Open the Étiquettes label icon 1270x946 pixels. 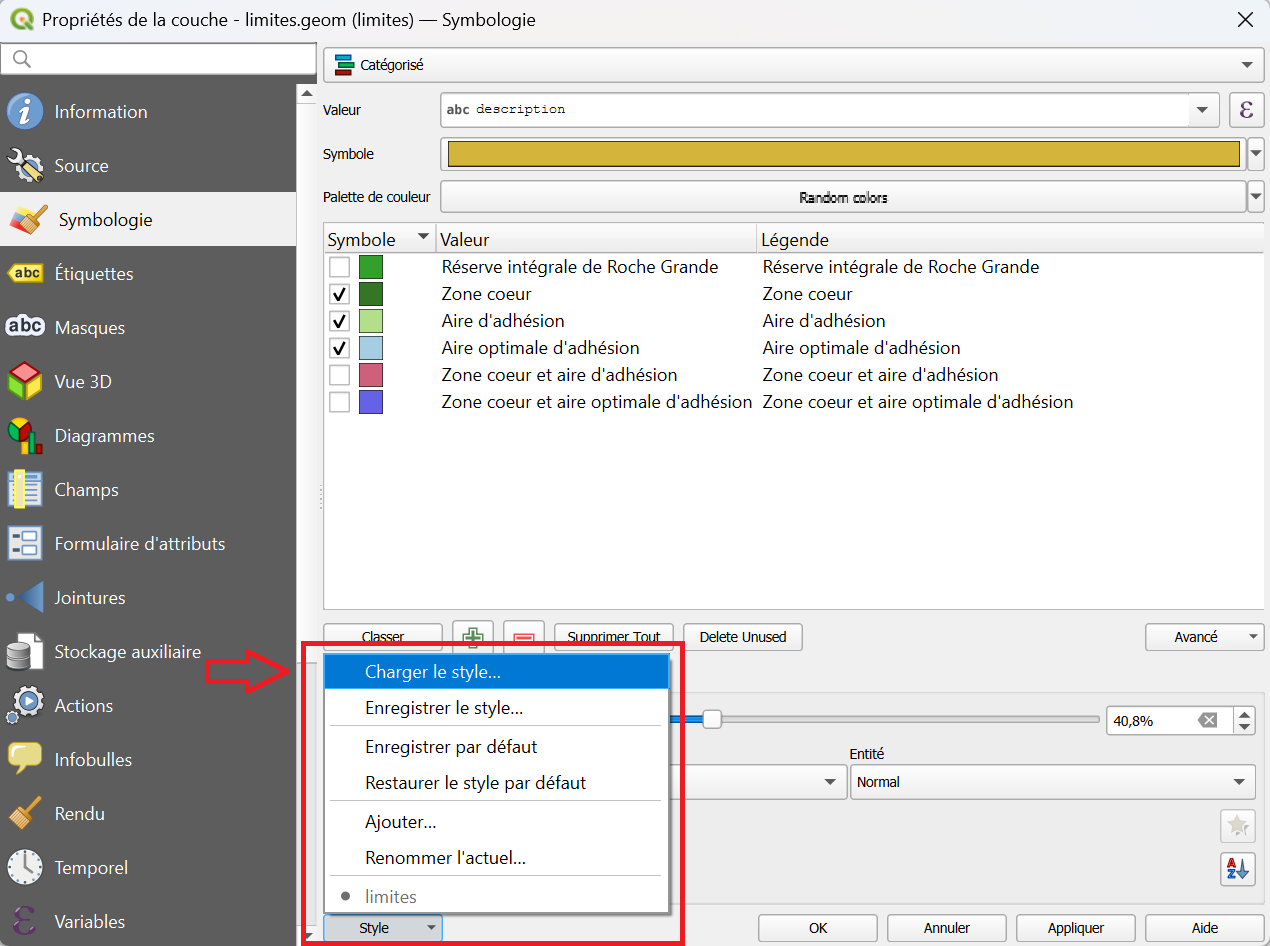pos(25,274)
